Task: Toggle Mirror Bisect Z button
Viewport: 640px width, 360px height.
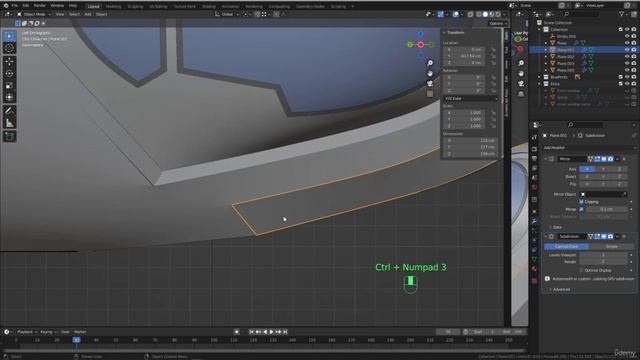Action: point(619,176)
